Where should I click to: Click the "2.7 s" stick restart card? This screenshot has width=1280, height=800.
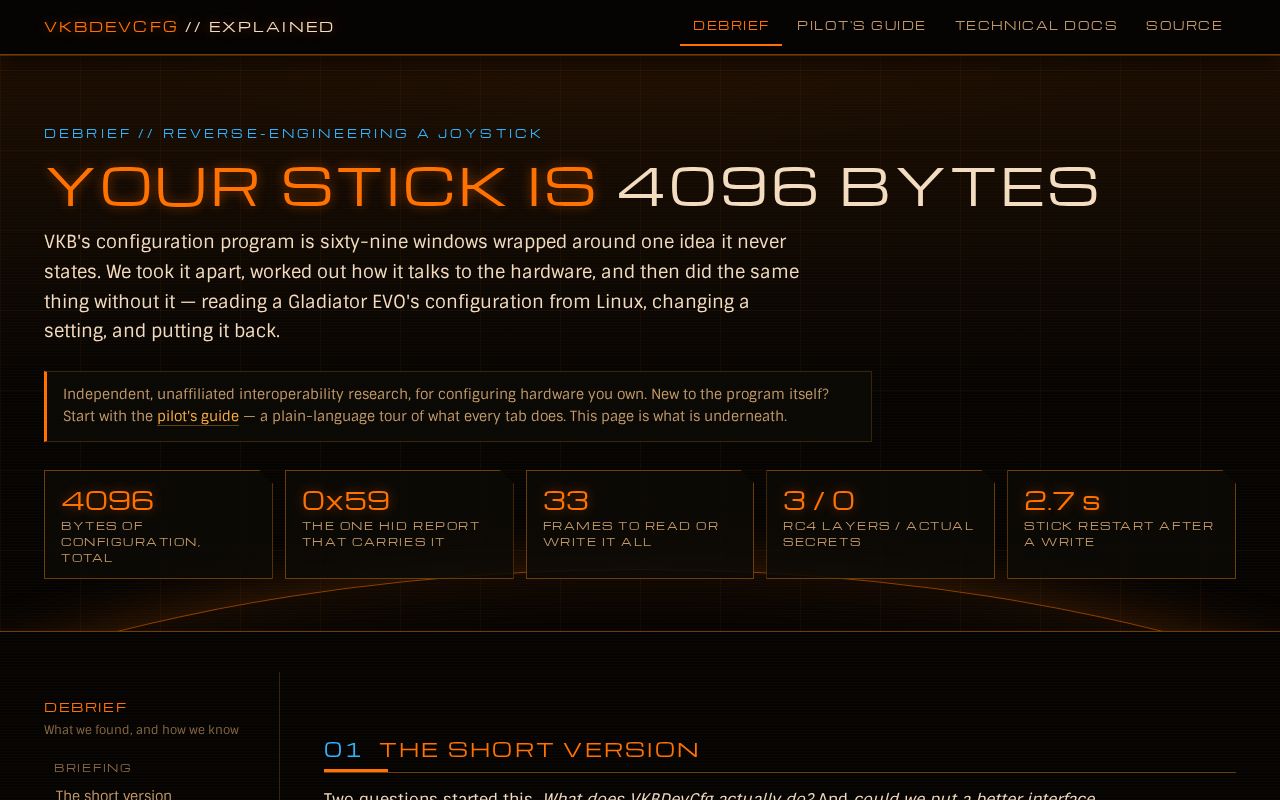tap(1121, 524)
